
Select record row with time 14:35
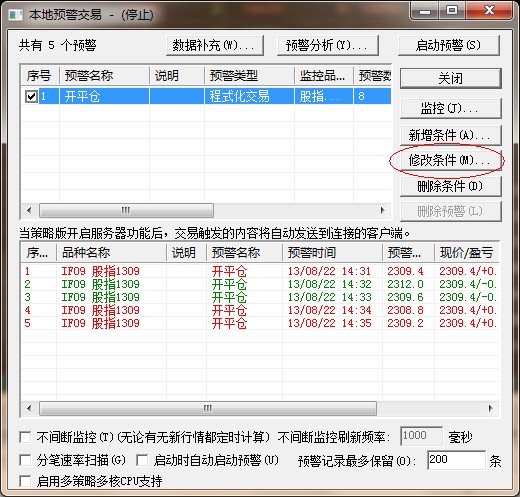tap(260, 323)
